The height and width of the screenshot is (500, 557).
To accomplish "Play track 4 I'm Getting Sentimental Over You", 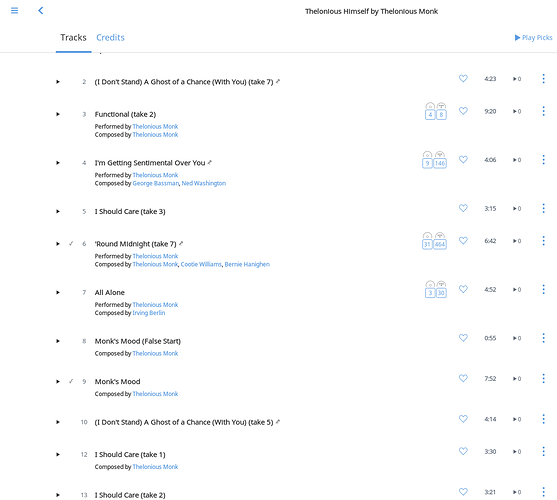I will (x=58, y=163).
